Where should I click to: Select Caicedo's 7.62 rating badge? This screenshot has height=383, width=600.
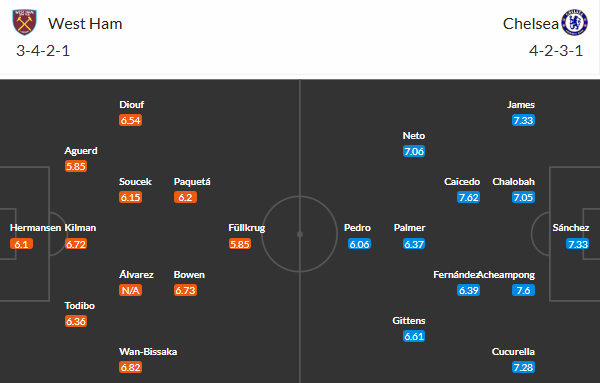pyautogui.click(x=468, y=197)
